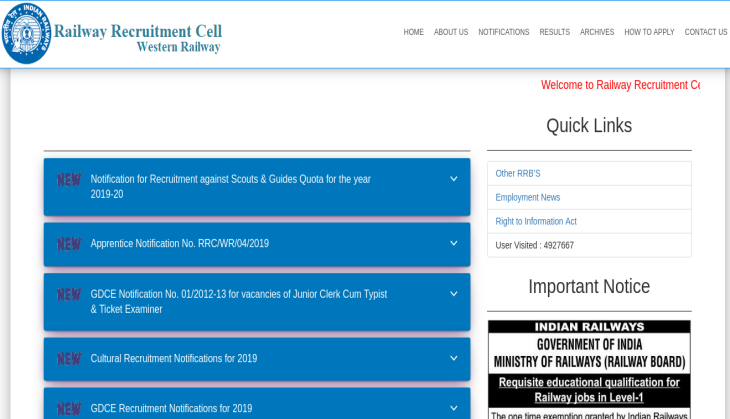The image size is (730, 419).
Task: Open GDCE Recruitment Notifications for 2019 title
Action: (171, 408)
